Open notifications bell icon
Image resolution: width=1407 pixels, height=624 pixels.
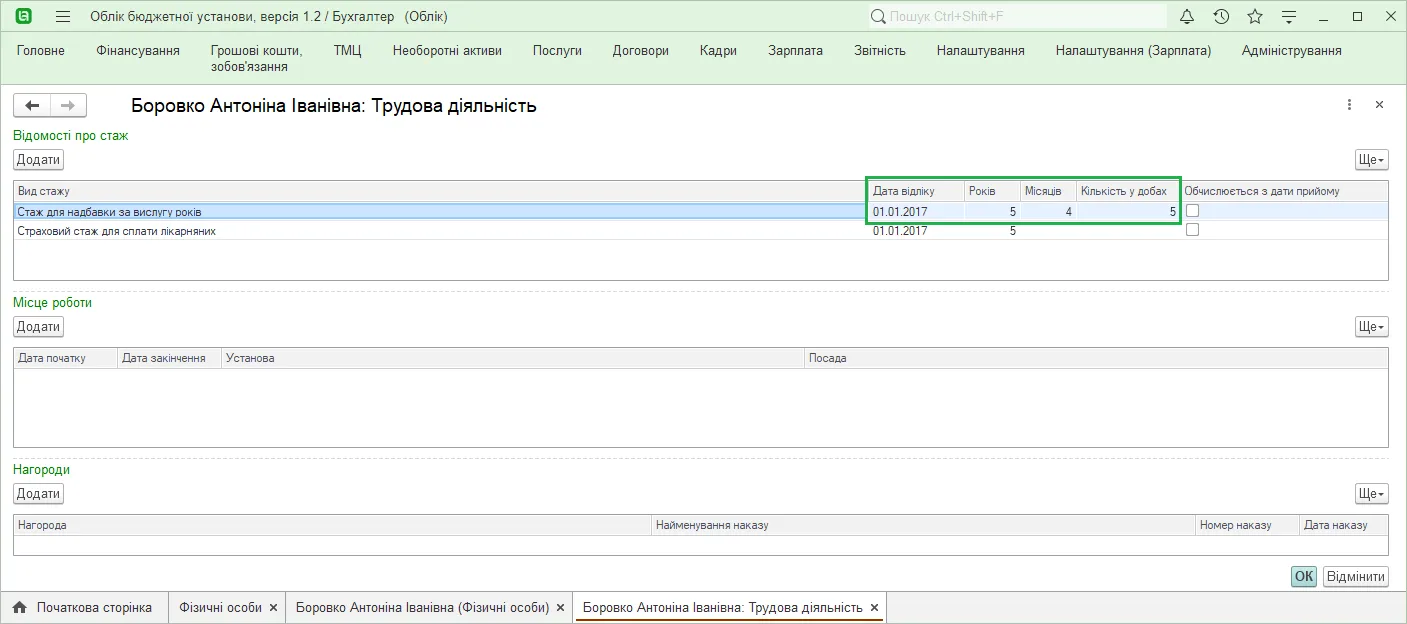point(1187,16)
